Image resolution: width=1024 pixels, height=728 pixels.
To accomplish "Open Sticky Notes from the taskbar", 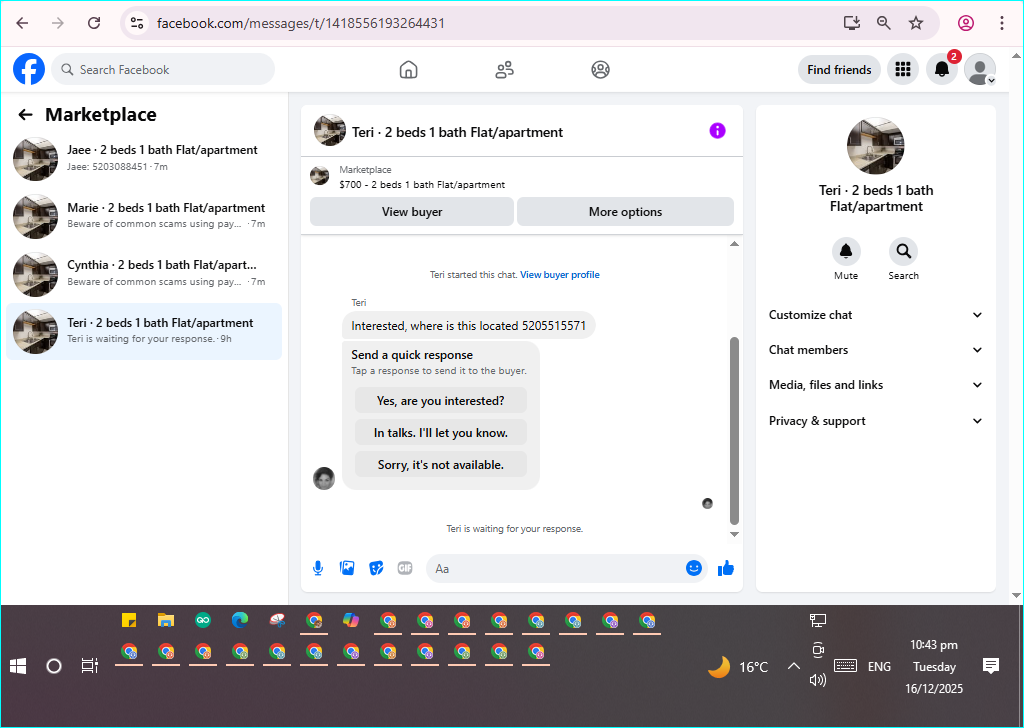I will coord(129,620).
